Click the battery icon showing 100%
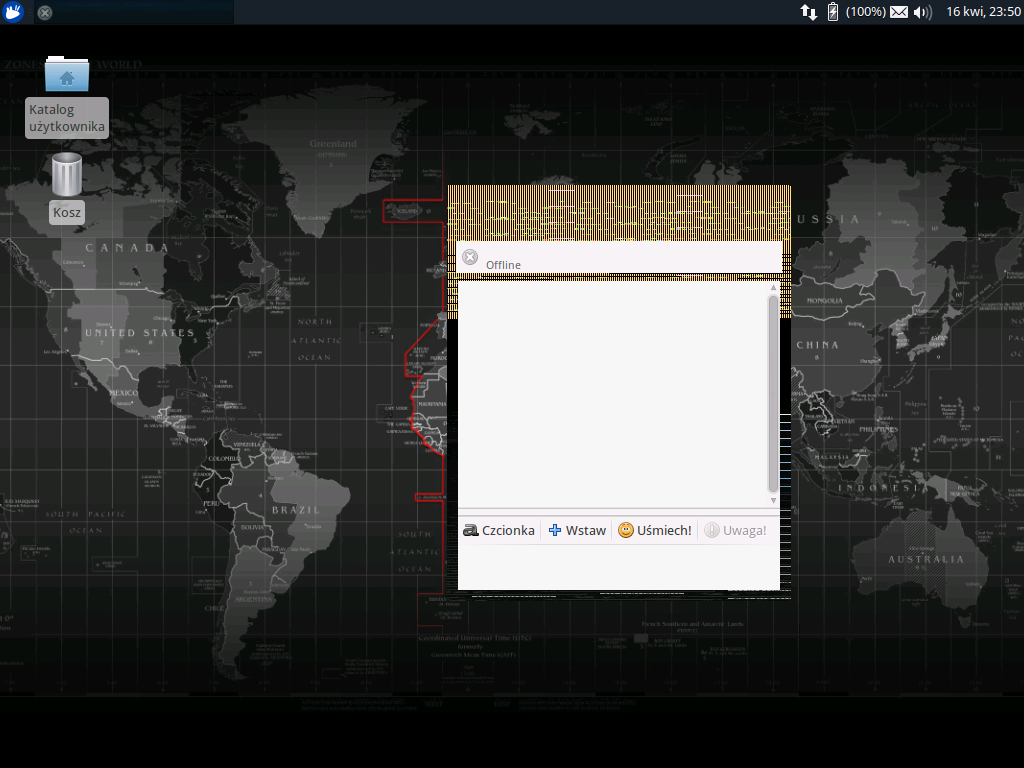Screen dimensions: 1024x768 tap(833, 13)
